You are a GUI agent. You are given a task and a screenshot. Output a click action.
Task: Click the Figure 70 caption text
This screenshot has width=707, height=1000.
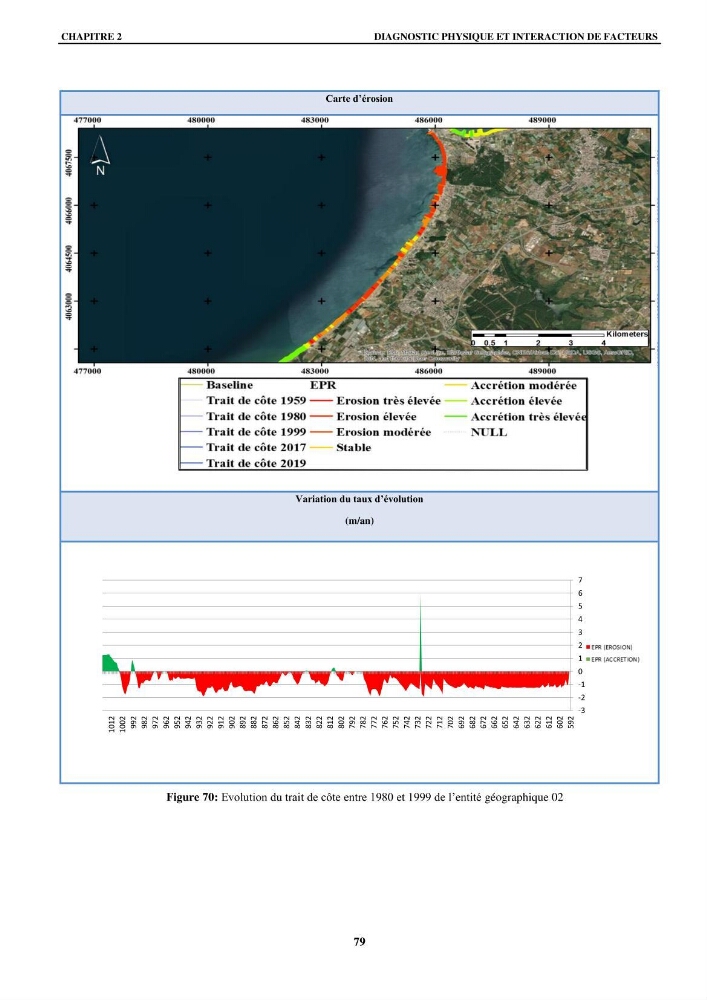(x=365, y=797)
